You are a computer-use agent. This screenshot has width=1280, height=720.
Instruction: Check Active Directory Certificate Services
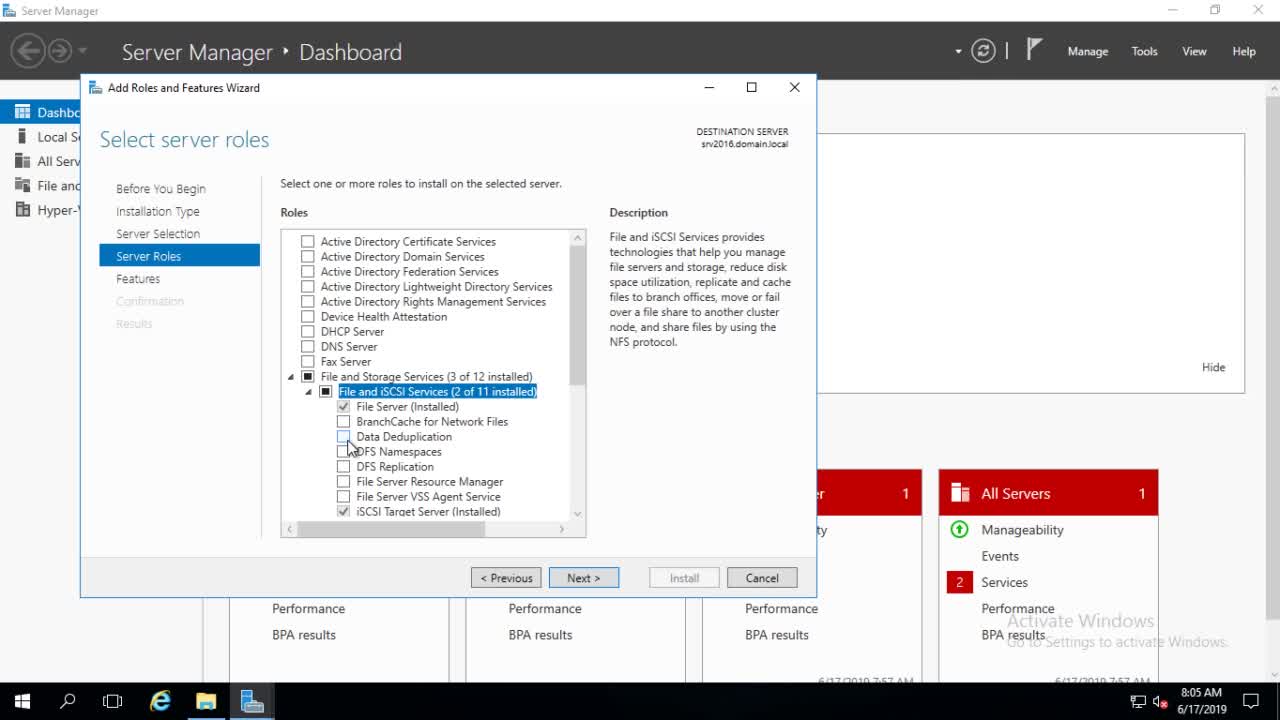click(x=308, y=242)
